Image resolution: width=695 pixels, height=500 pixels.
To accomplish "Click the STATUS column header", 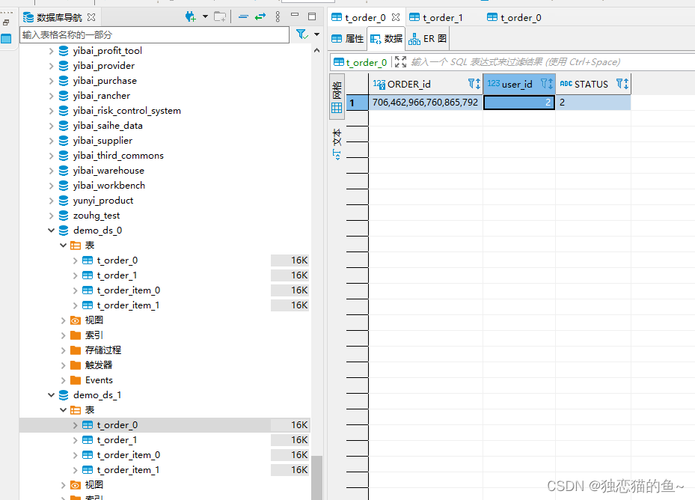I will [x=591, y=84].
